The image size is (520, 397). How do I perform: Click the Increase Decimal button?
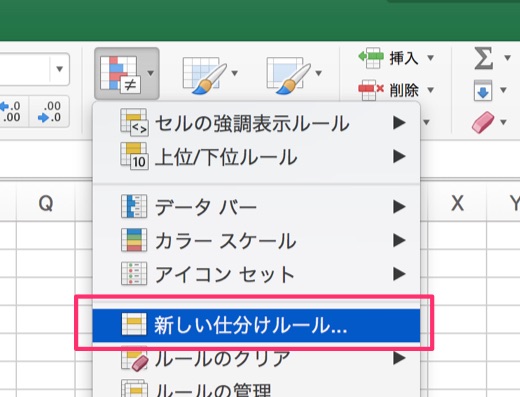tap(11, 112)
